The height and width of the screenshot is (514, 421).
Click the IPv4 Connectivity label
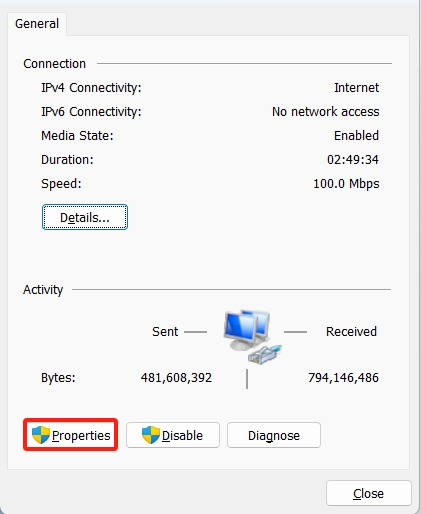coord(91,88)
